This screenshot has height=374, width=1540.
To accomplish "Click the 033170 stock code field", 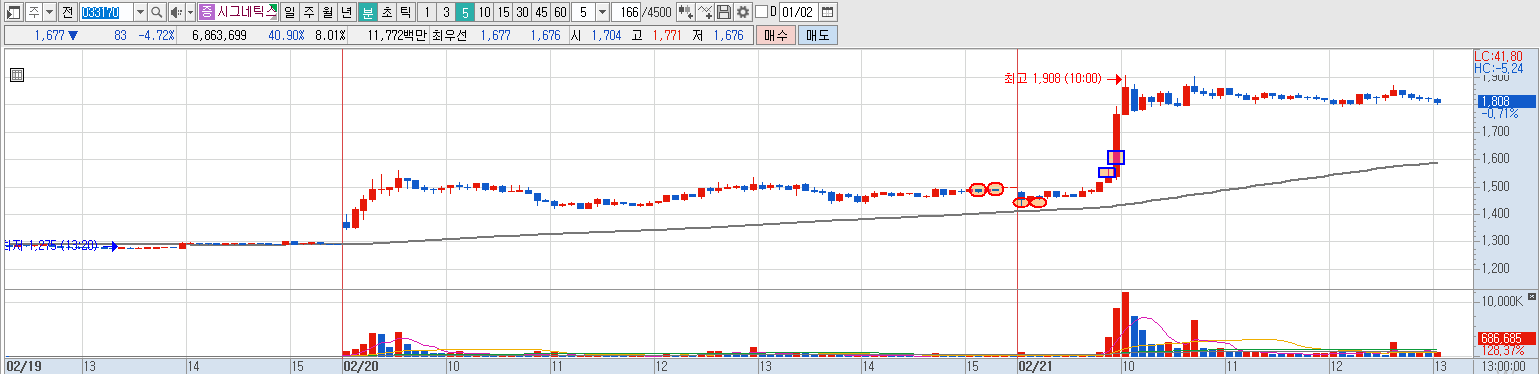I will (x=106, y=12).
